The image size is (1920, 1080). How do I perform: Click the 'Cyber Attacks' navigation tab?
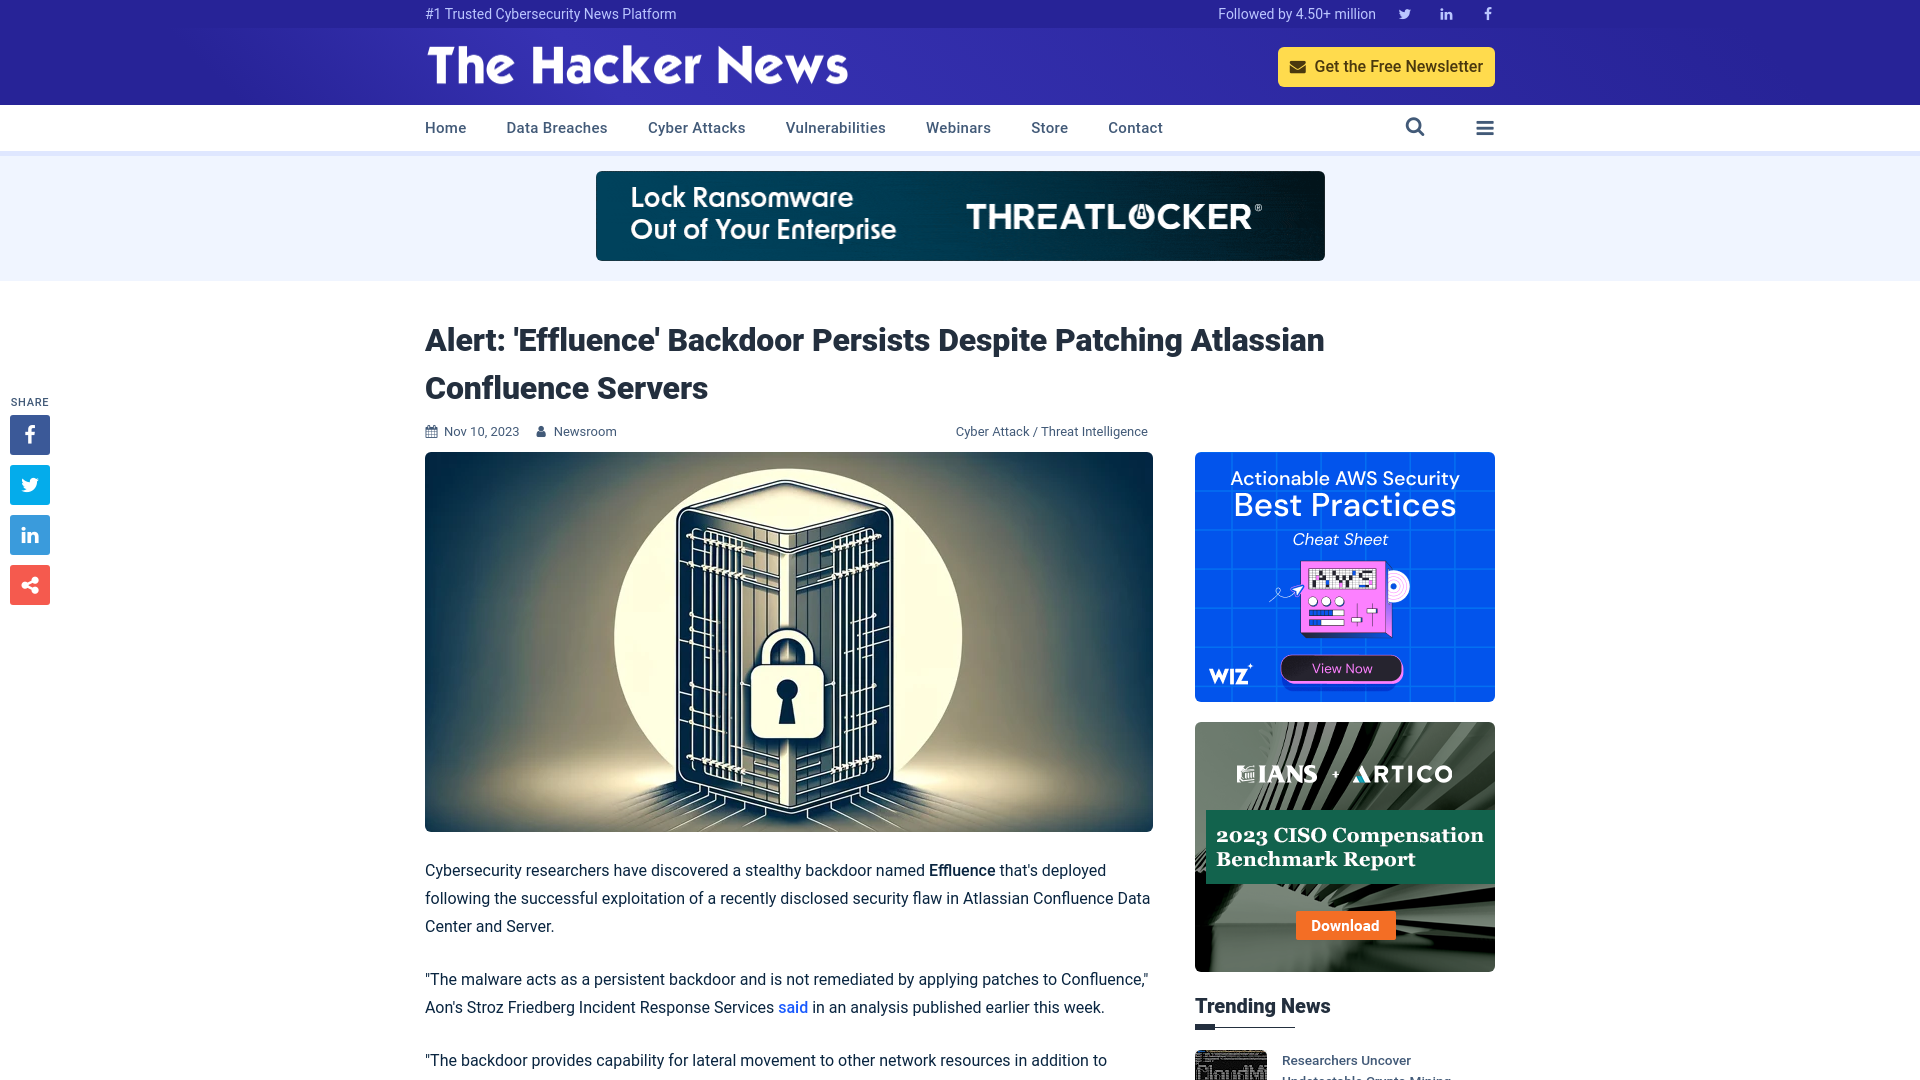point(696,127)
